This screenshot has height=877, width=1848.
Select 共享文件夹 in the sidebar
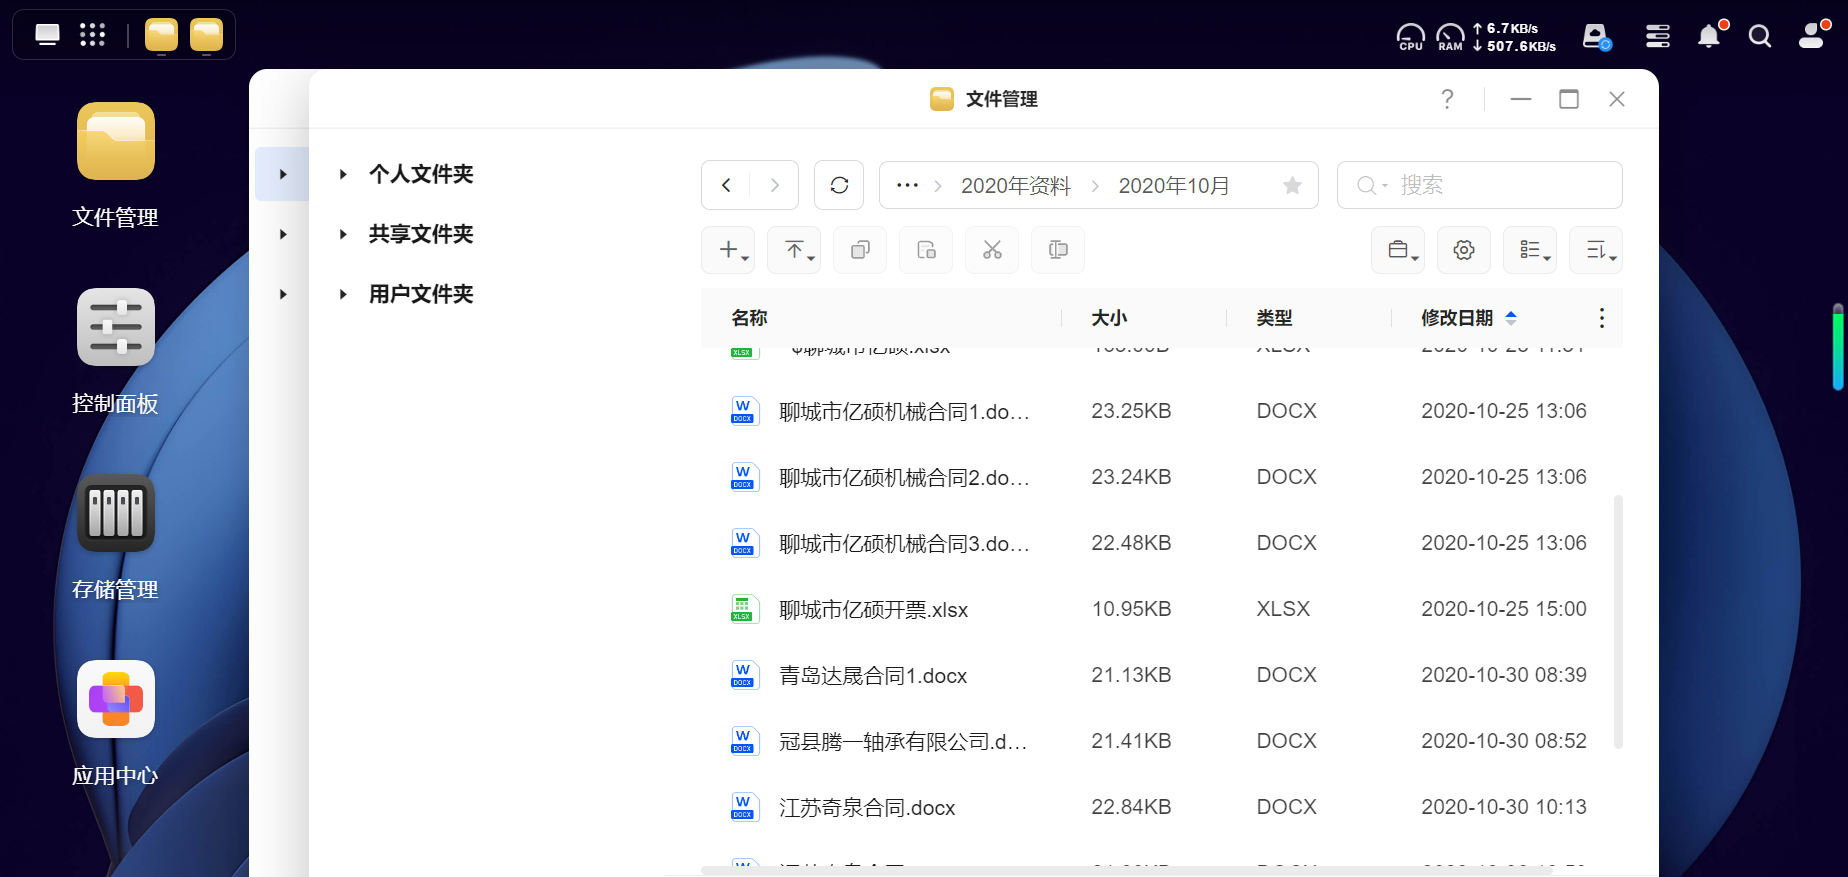pyautogui.click(x=421, y=234)
